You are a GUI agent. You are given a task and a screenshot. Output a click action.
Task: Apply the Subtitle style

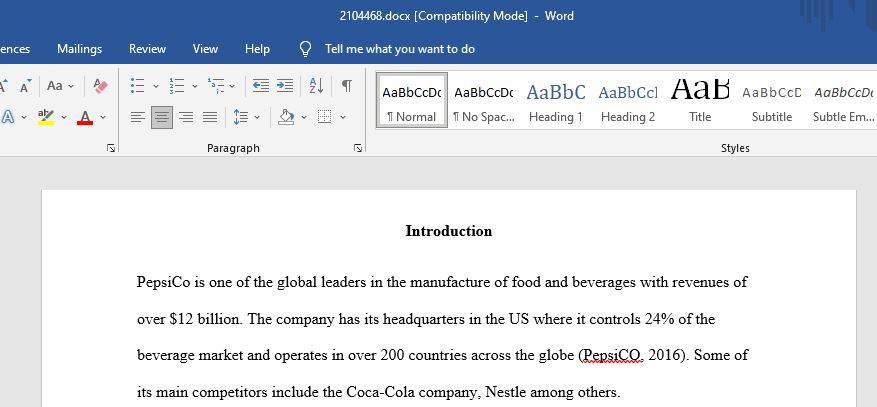point(772,100)
